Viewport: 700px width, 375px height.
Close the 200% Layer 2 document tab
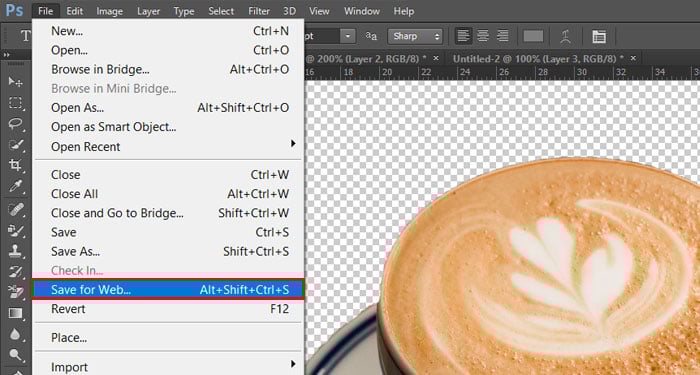tap(436, 58)
